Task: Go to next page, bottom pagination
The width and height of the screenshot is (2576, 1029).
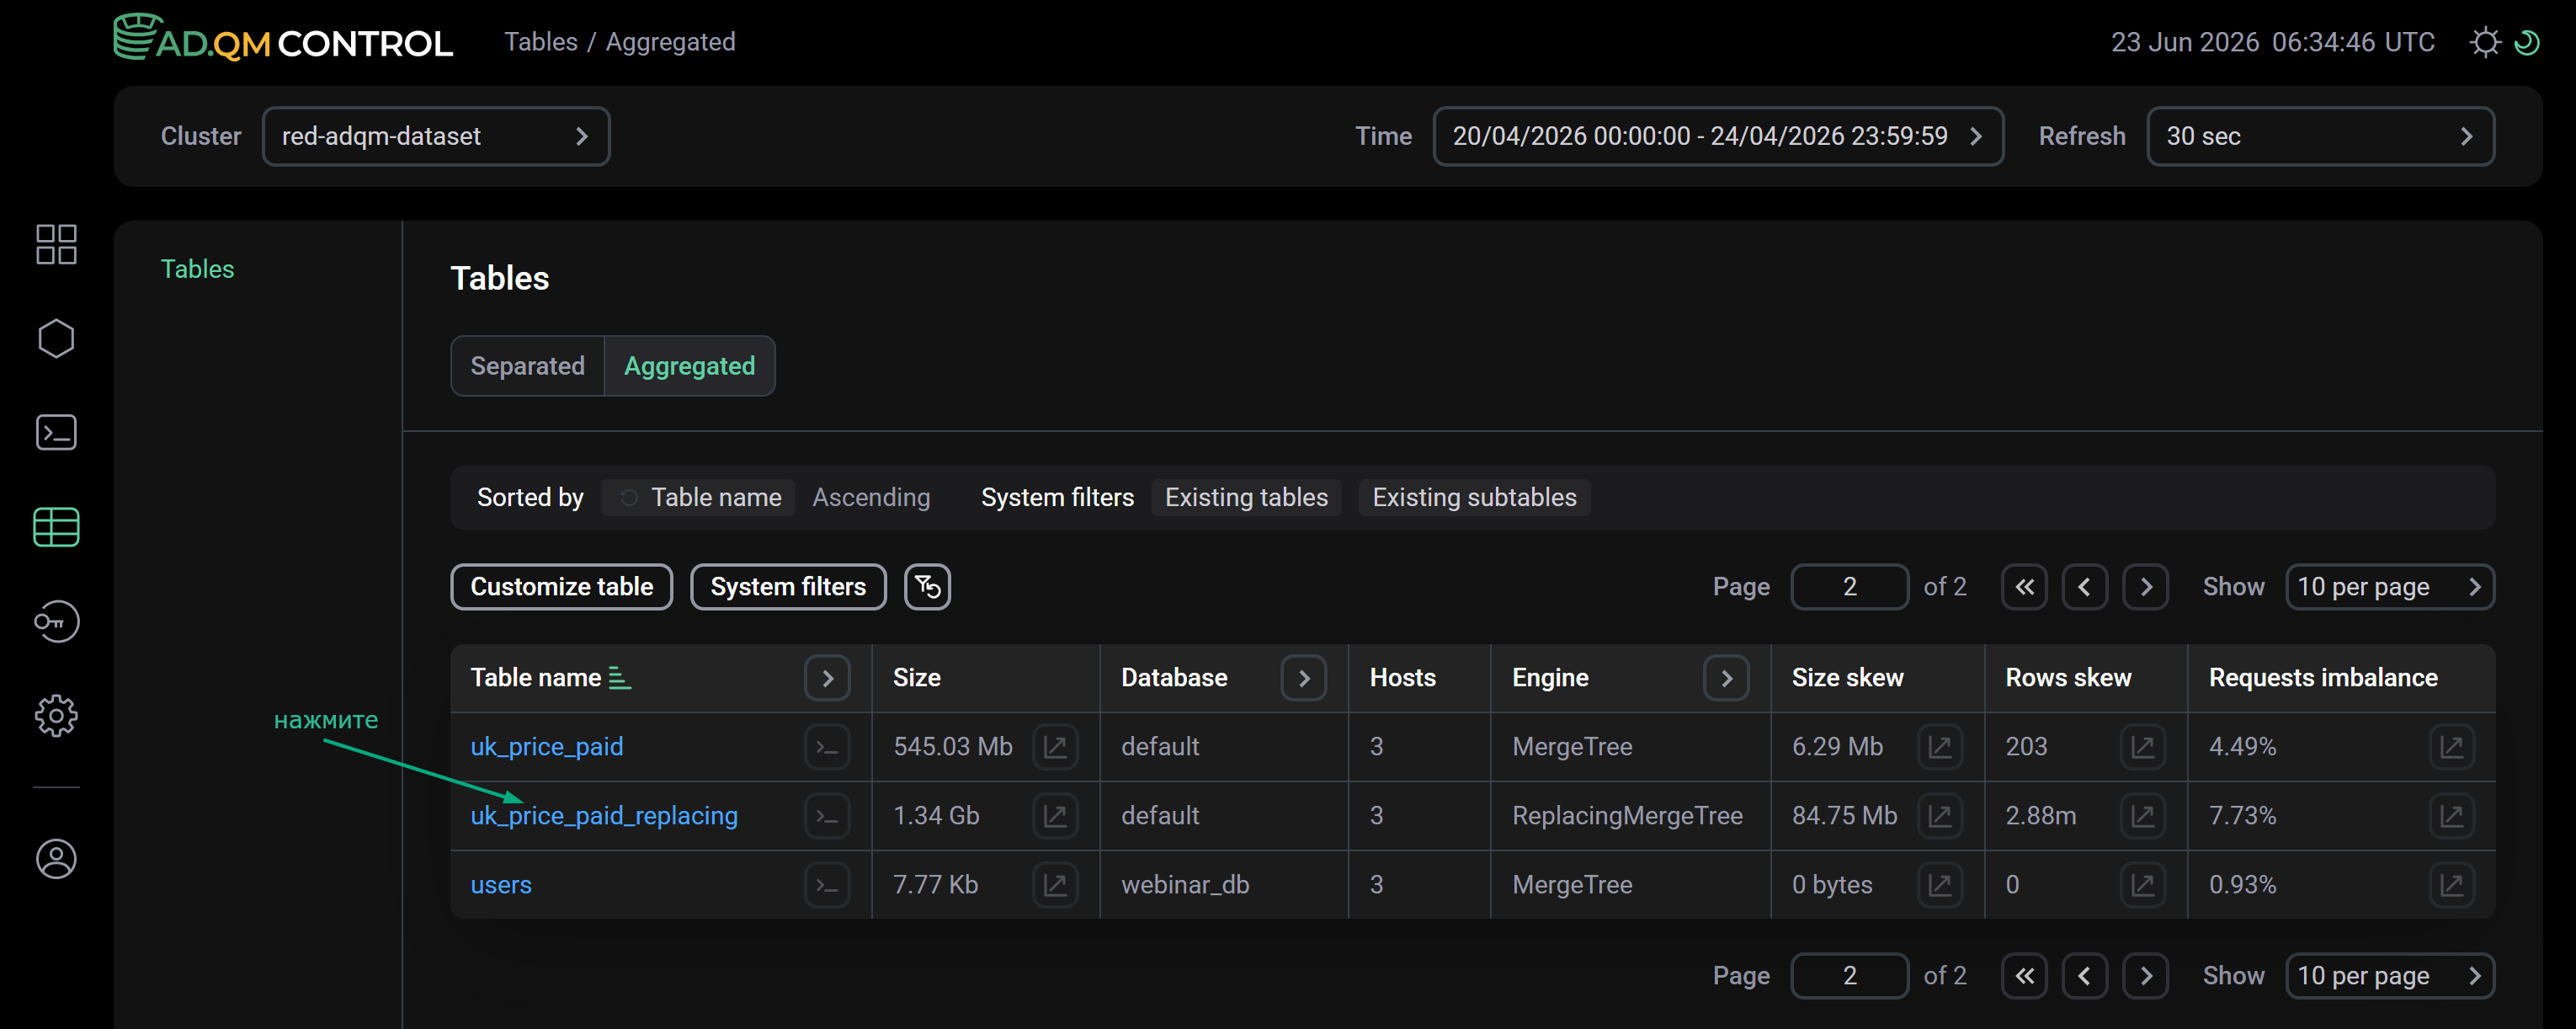Action: tap(2146, 976)
